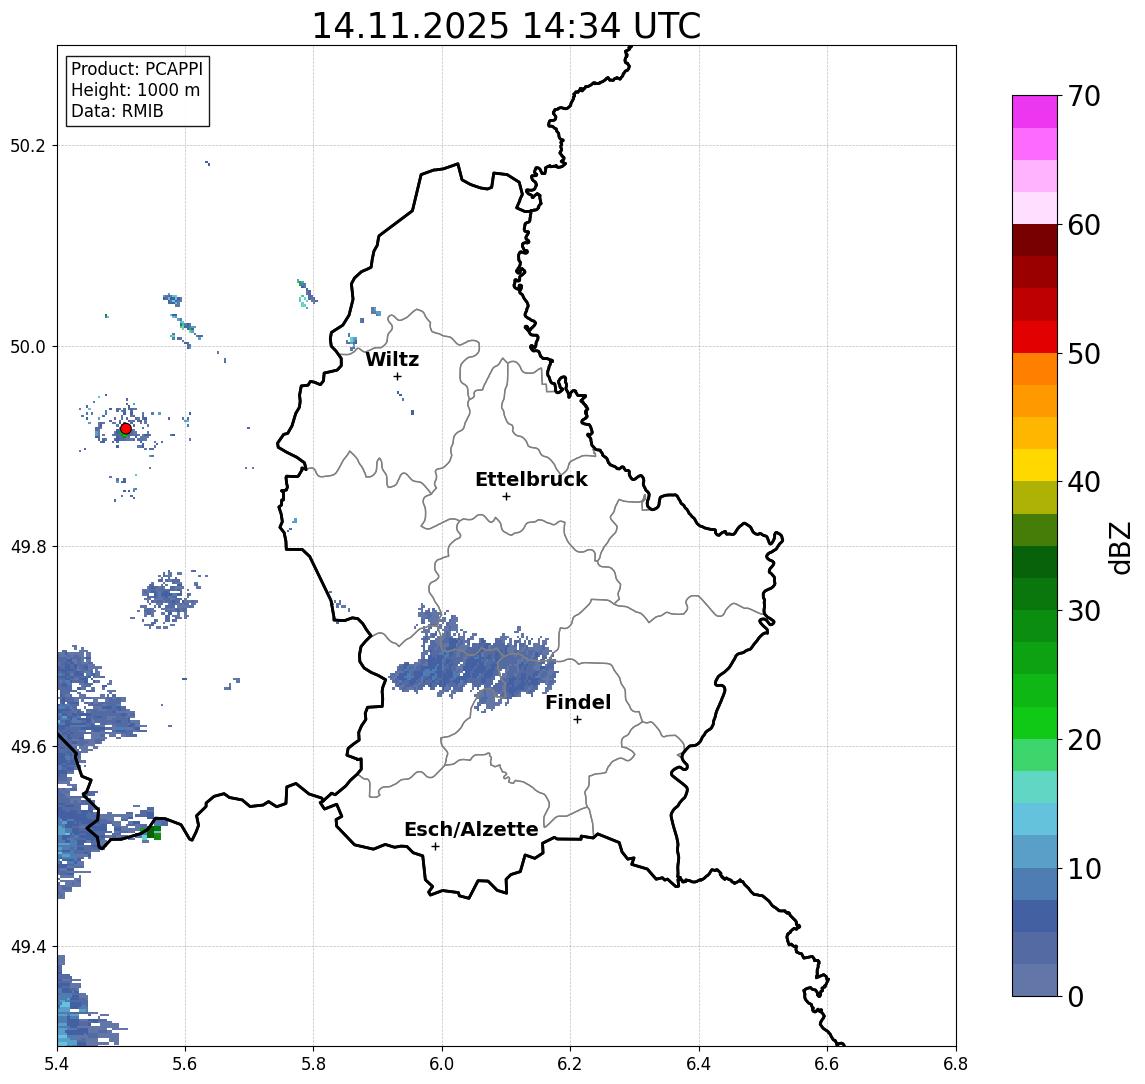Click the 49.4 latitude axis label

27,947
